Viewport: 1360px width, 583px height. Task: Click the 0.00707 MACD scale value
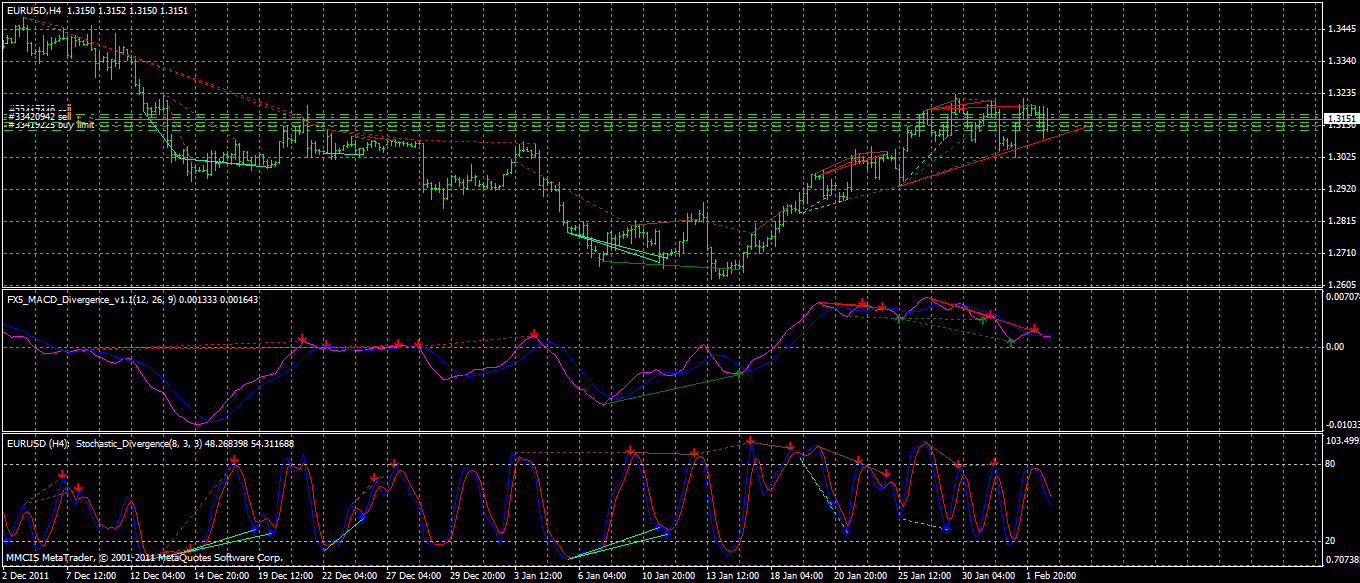[x=1342, y=296]
